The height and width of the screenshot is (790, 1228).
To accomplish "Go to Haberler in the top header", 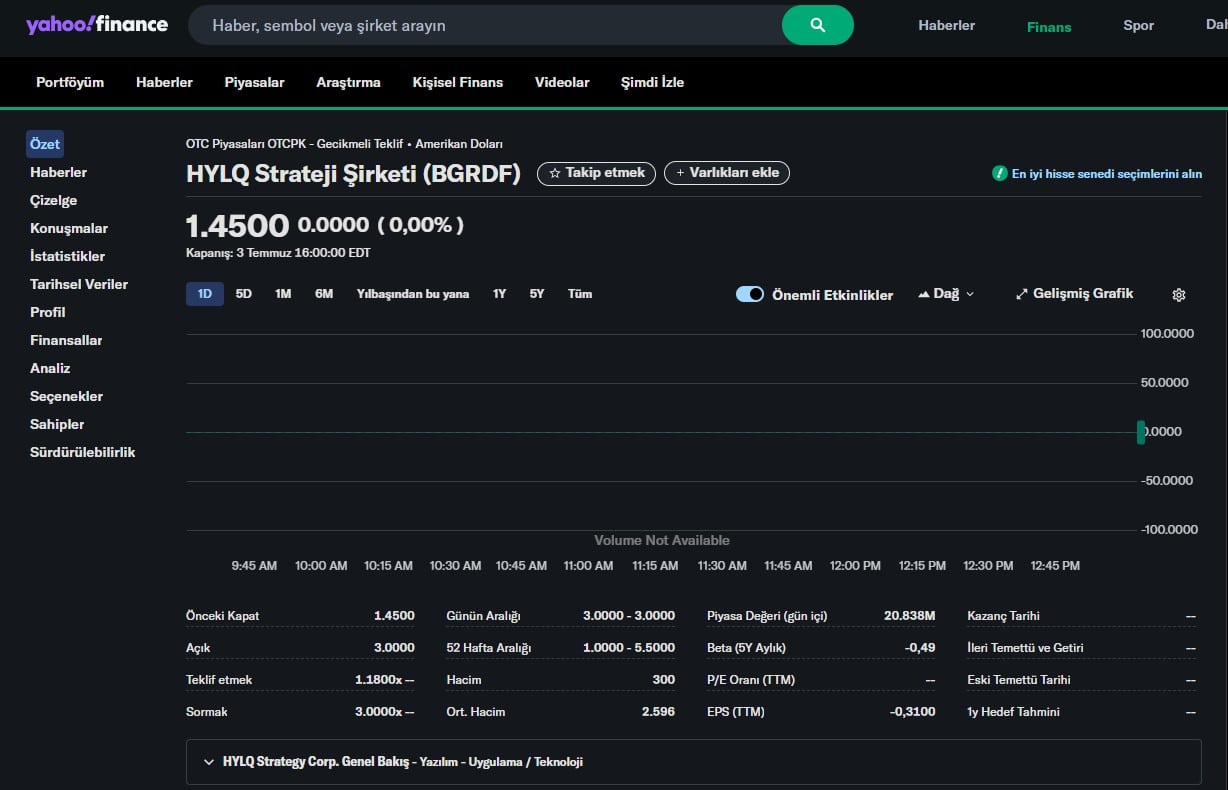I will point(947,25).
